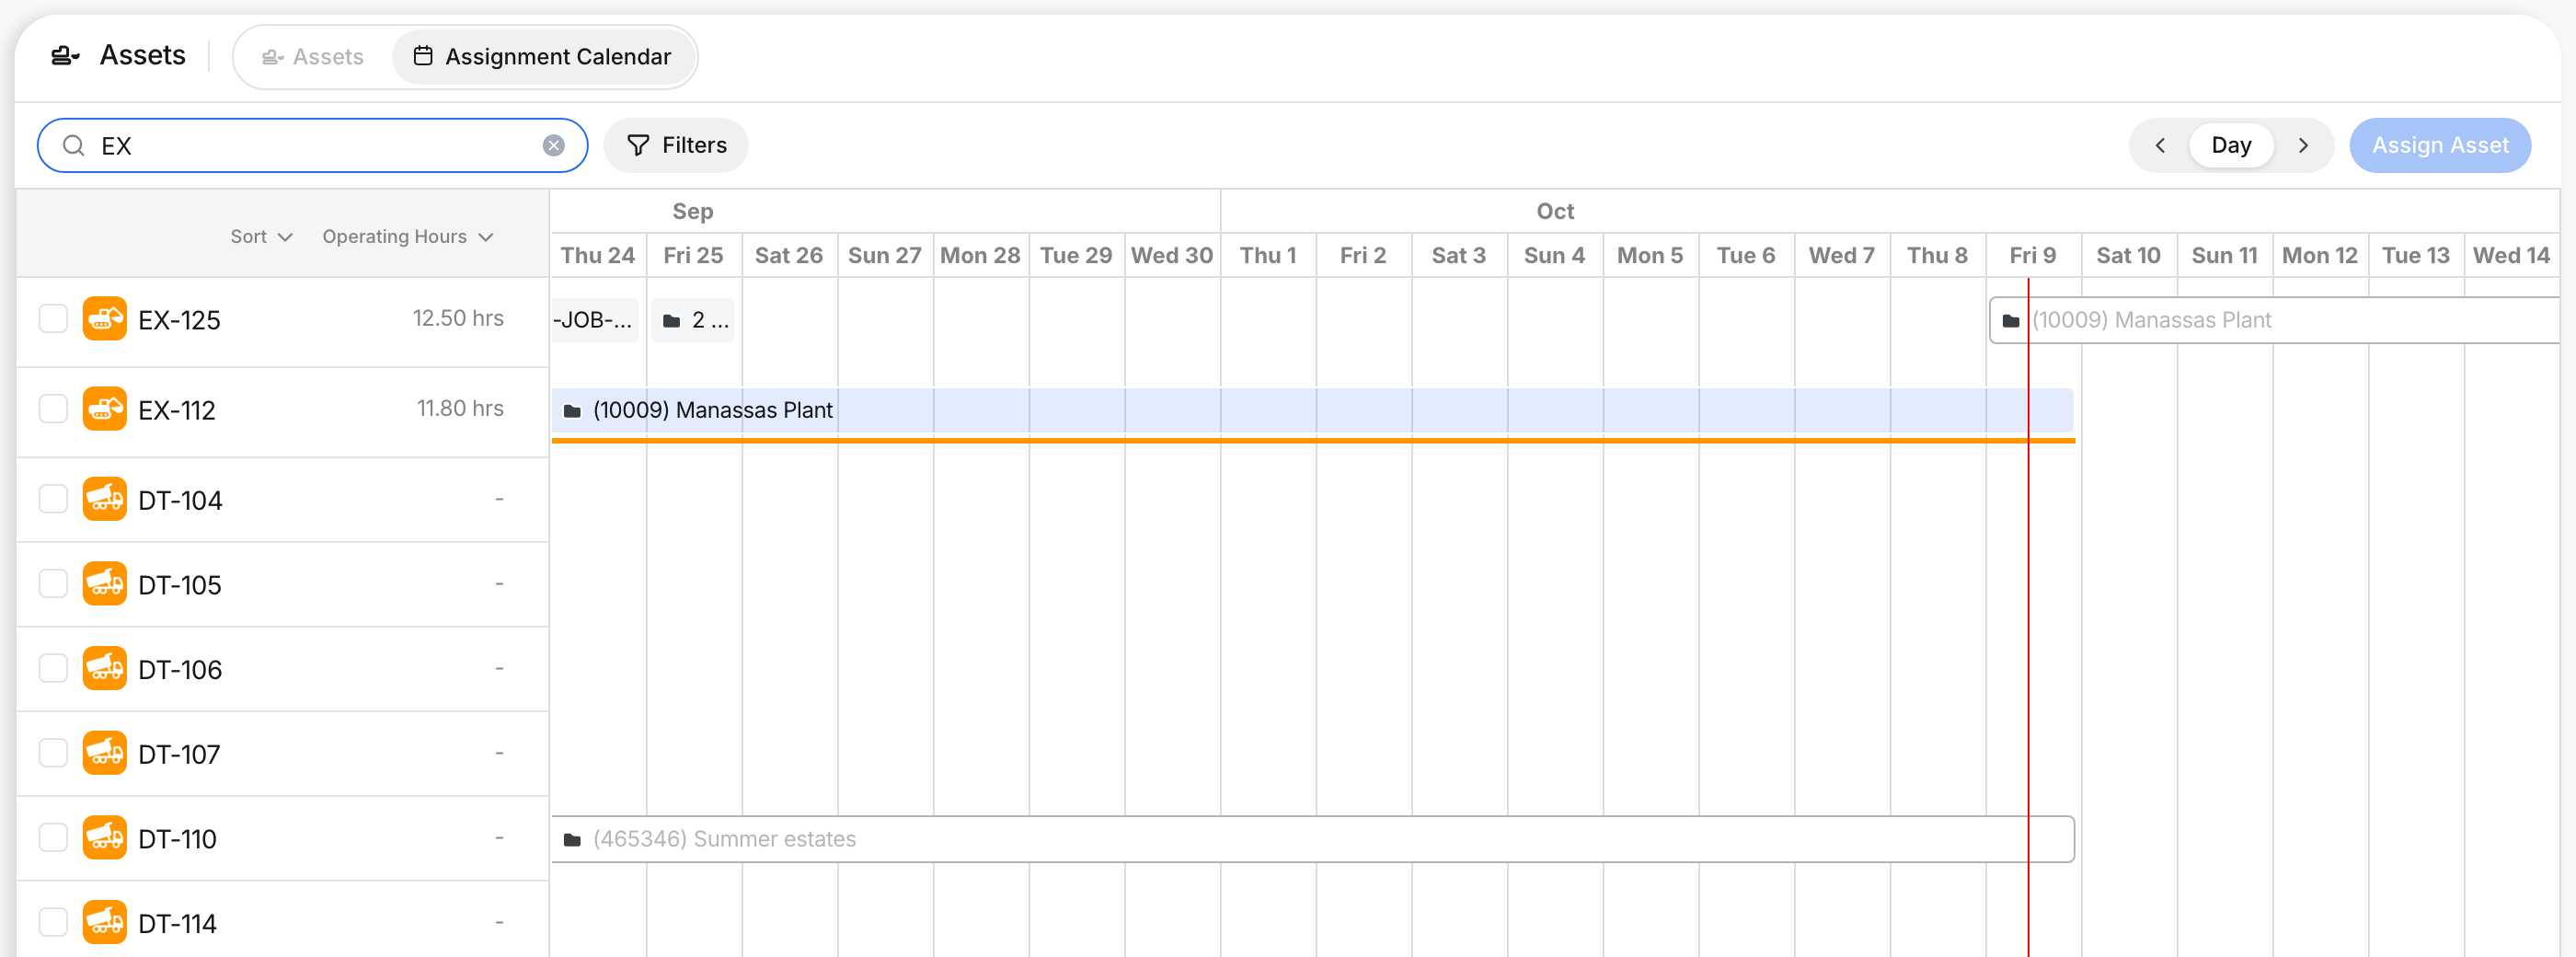Check the DT-107 row checkbox
The height and width of the screenshot is (957, 2576).
point(53,753)
